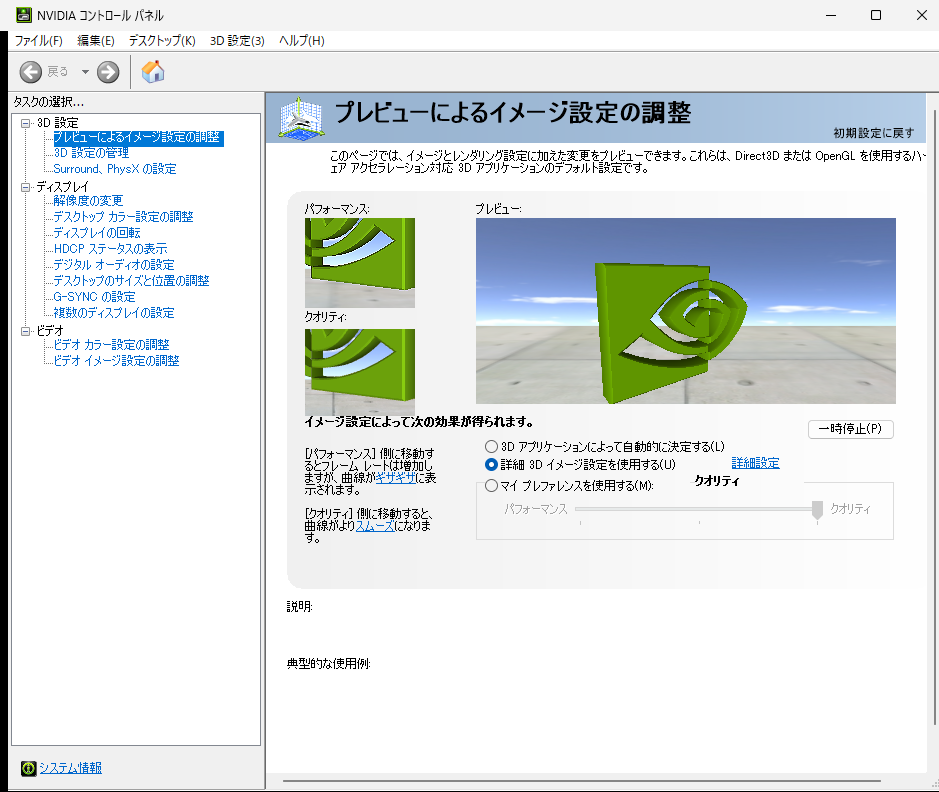Open ビデオ カラー設定の調整 page
Screen dimensions: 939x792
point(111,345)
